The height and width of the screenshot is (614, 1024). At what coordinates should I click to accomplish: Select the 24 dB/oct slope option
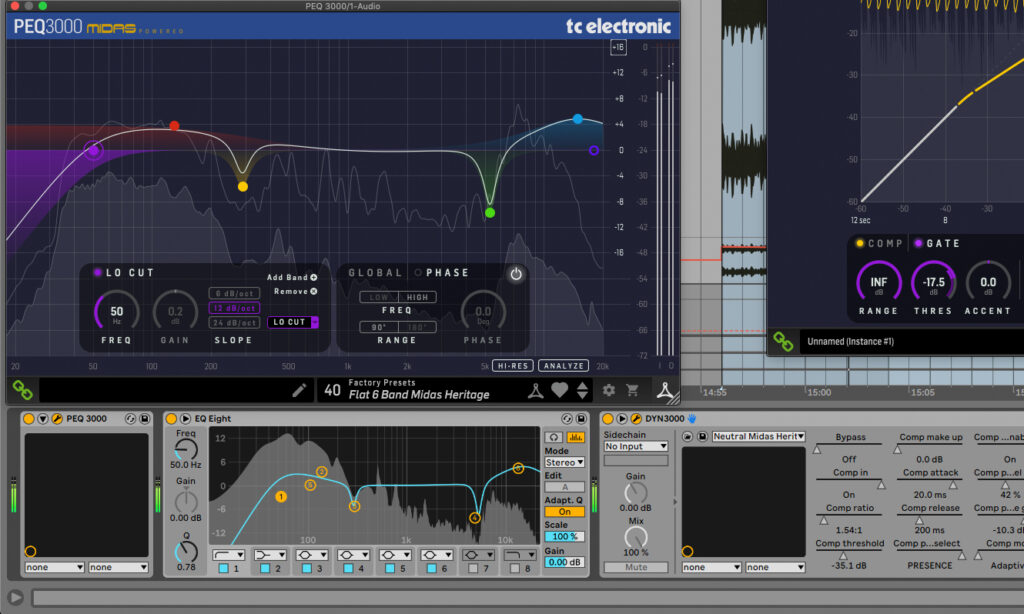point(233,323)
